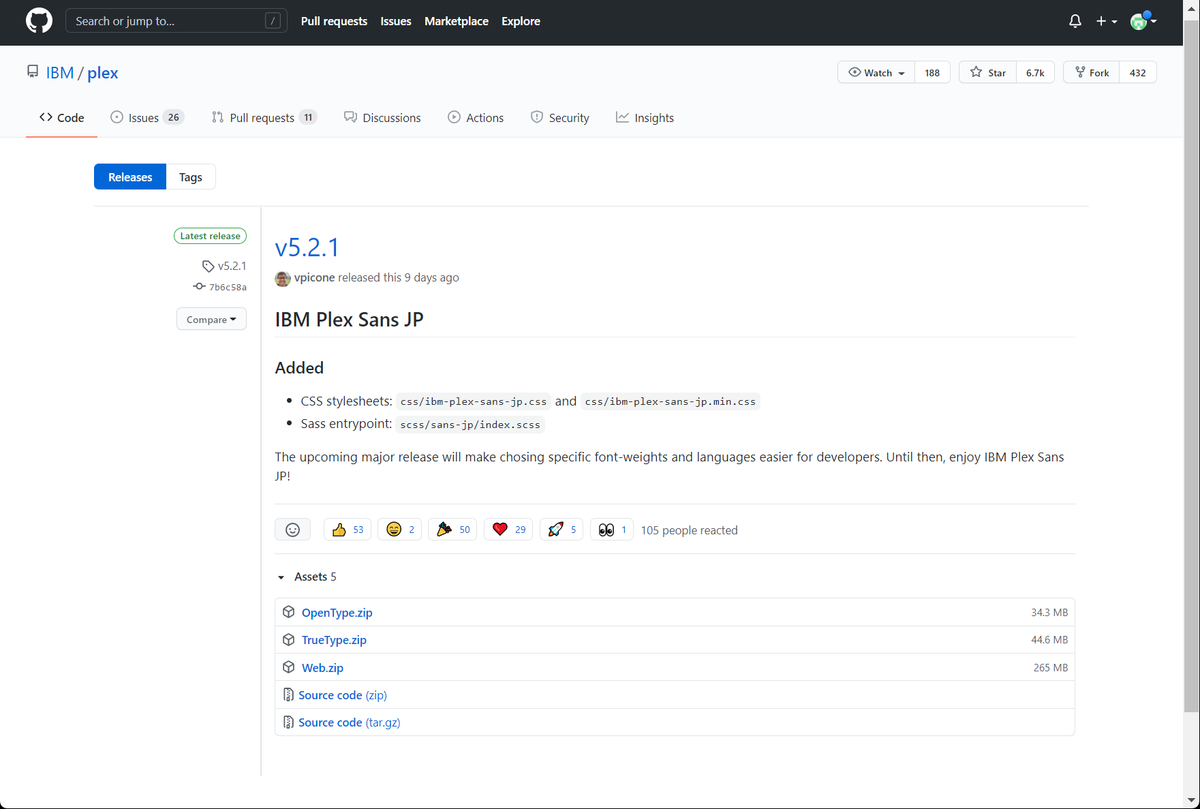The height and width of the screenshot is (809, 1200).
Task: Open the Watch dropdown button
Action: 876,73
